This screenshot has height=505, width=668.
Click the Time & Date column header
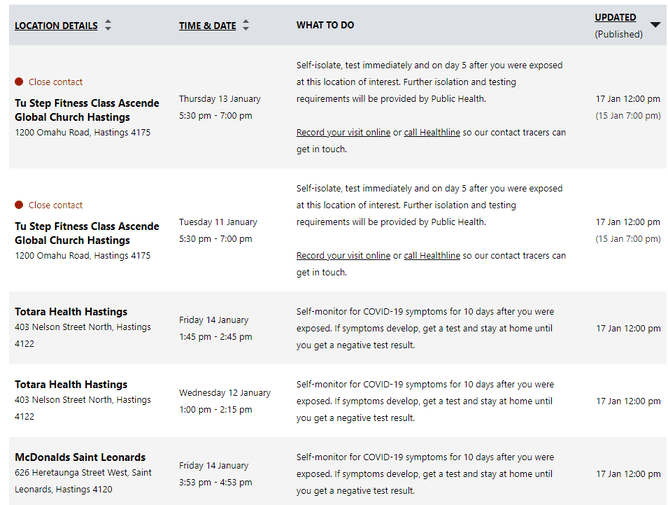pos(206,26)
